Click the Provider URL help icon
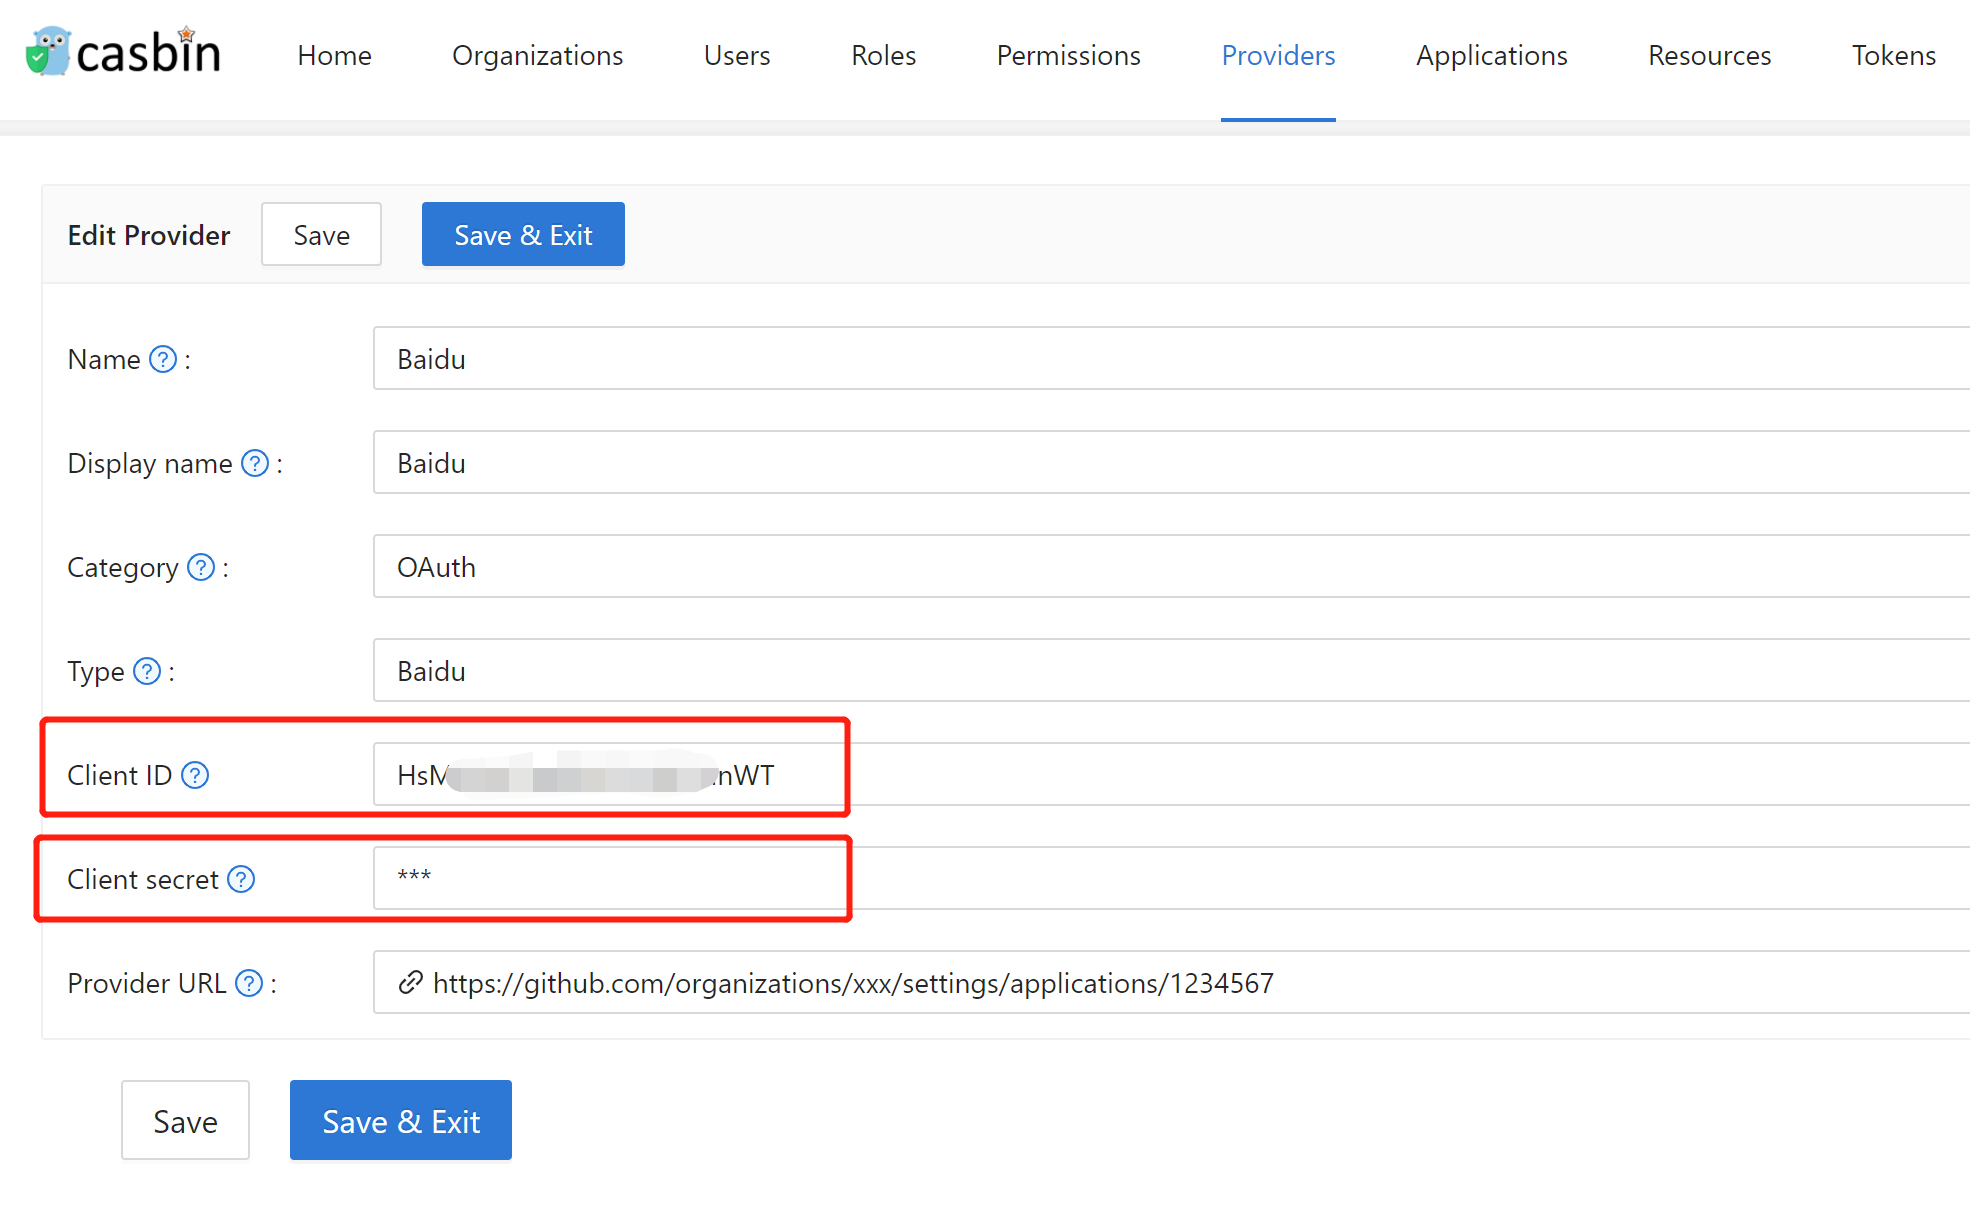Viewport: 1970px width, 1205px height. coord(247,983)
